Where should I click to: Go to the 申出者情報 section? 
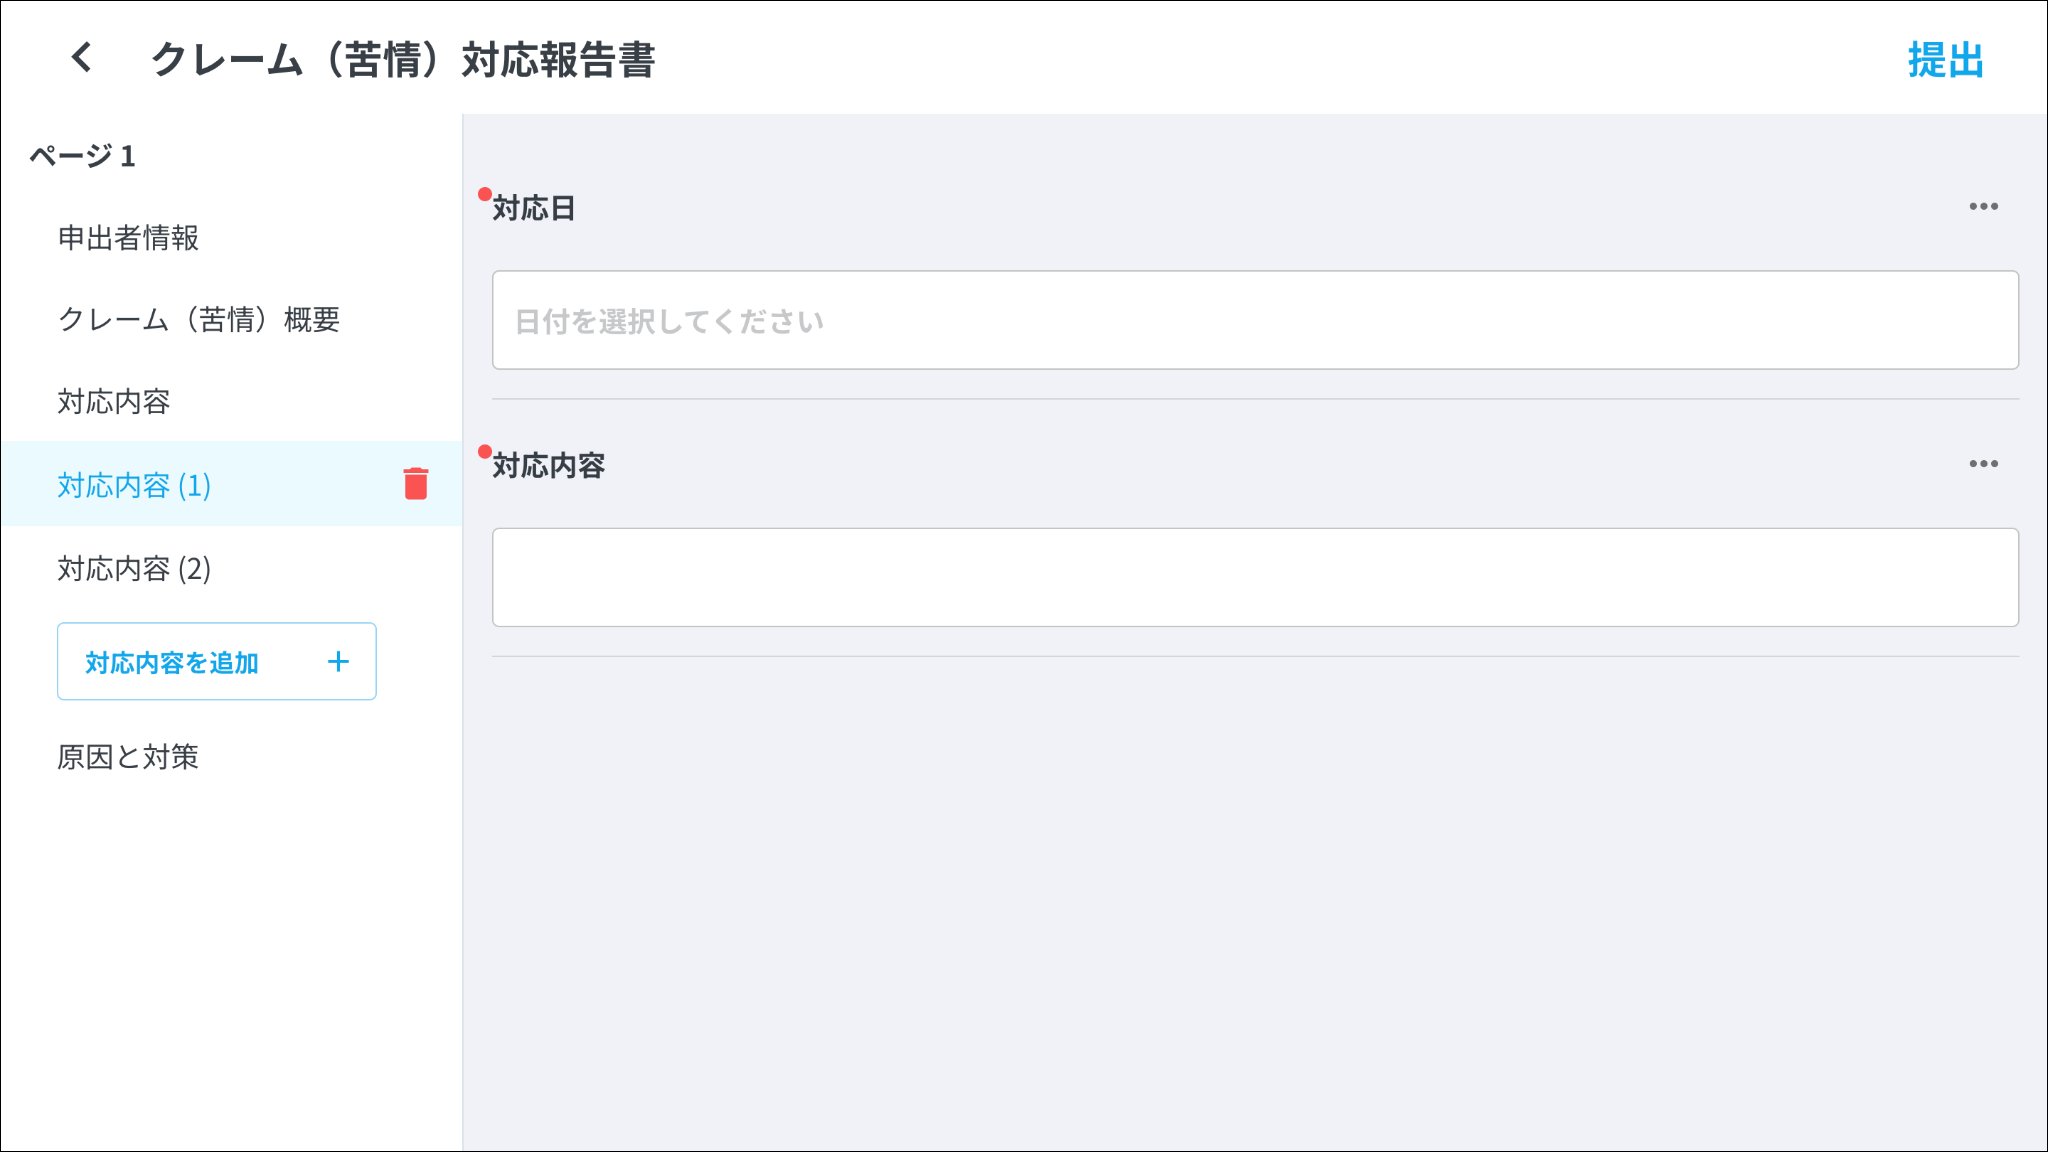[128, 238]
